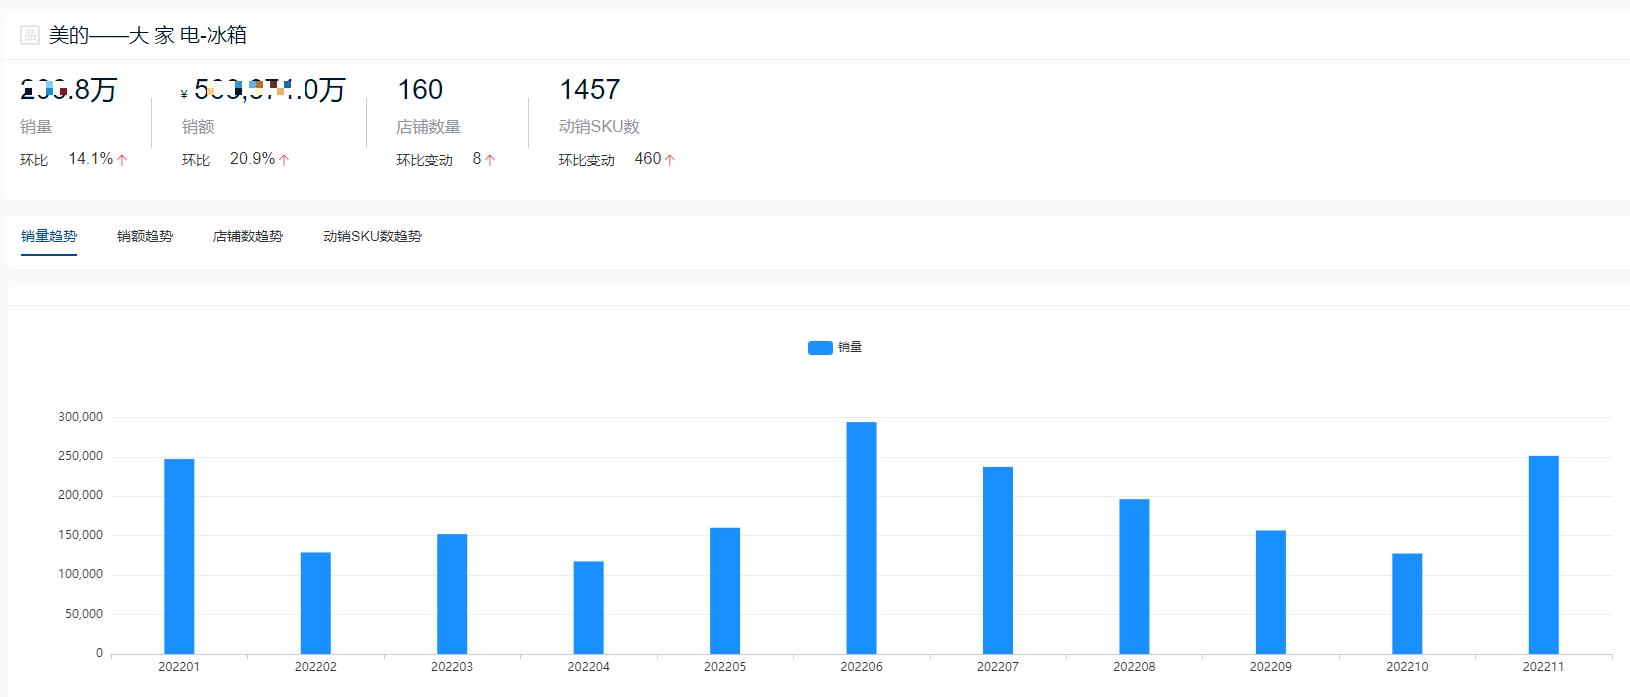Click the 美的——大家电-冰箱 title
The width and height of the screenshot is (1630, 697).
(x=148, y=36)
